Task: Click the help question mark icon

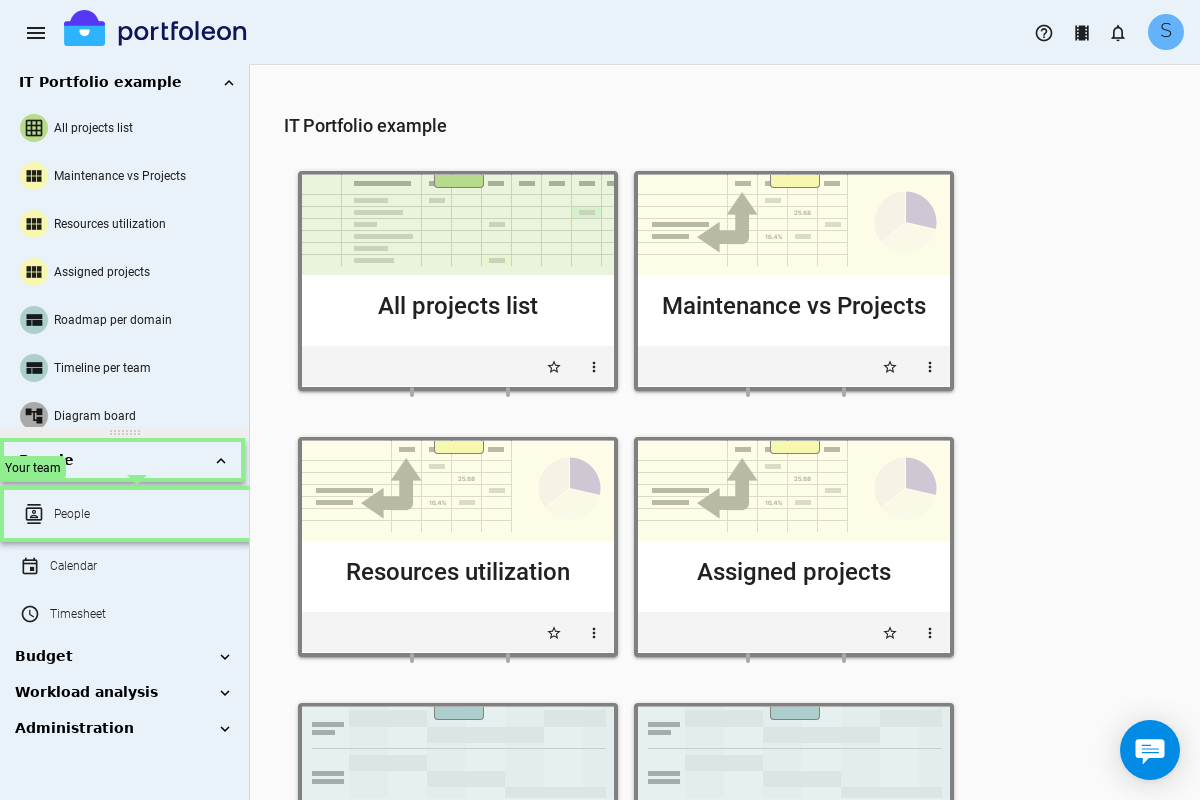Action: [x=1044, y=33]
